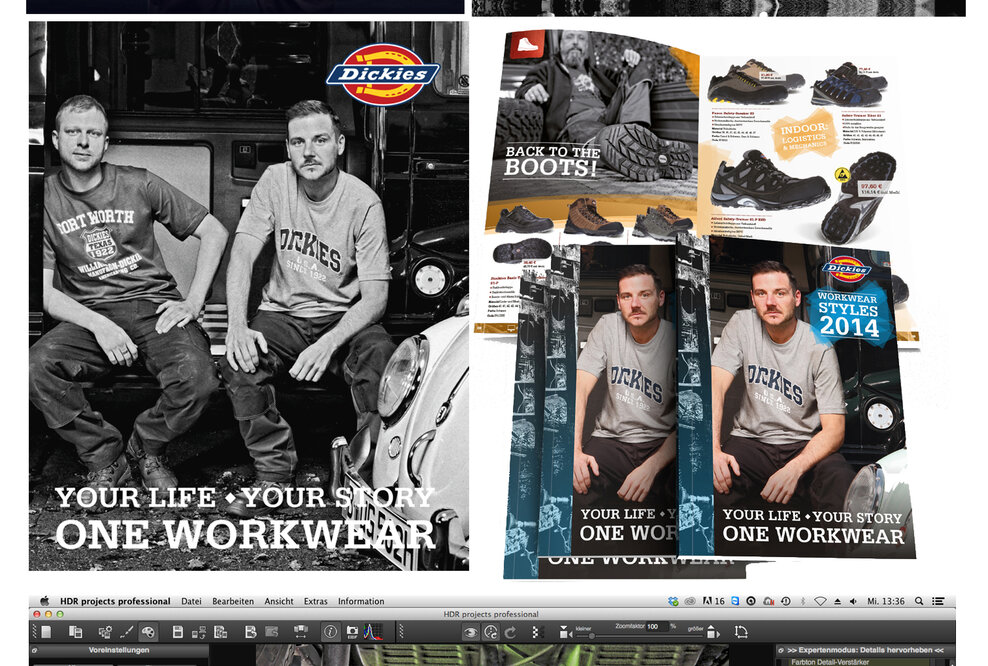Image resolution: width=988 pixels, height=666 pixels.
Task: Click the Zoomfaktor slider handle
Action: pyautogui.click(x=592, y=636)
